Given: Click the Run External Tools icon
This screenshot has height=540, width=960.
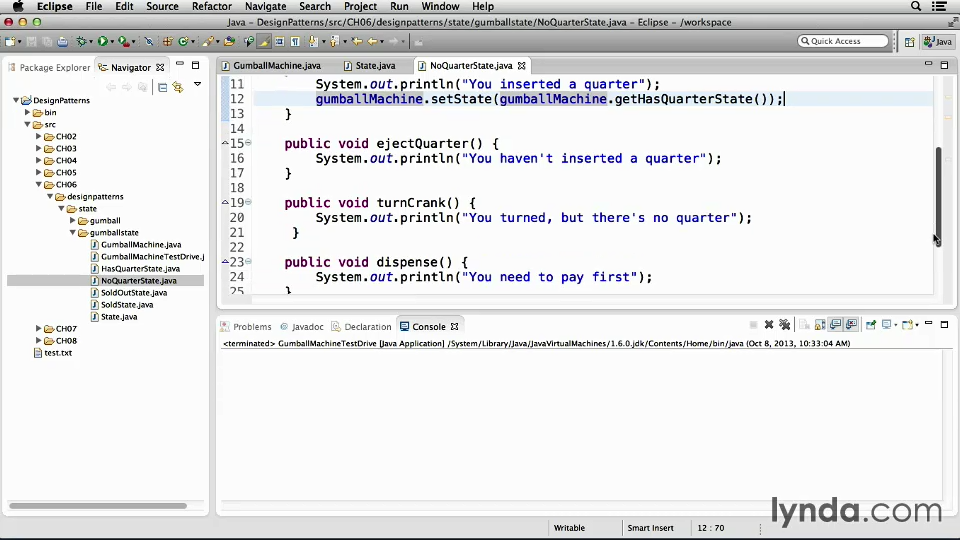Looking at the screenshot, I should 124,42.
